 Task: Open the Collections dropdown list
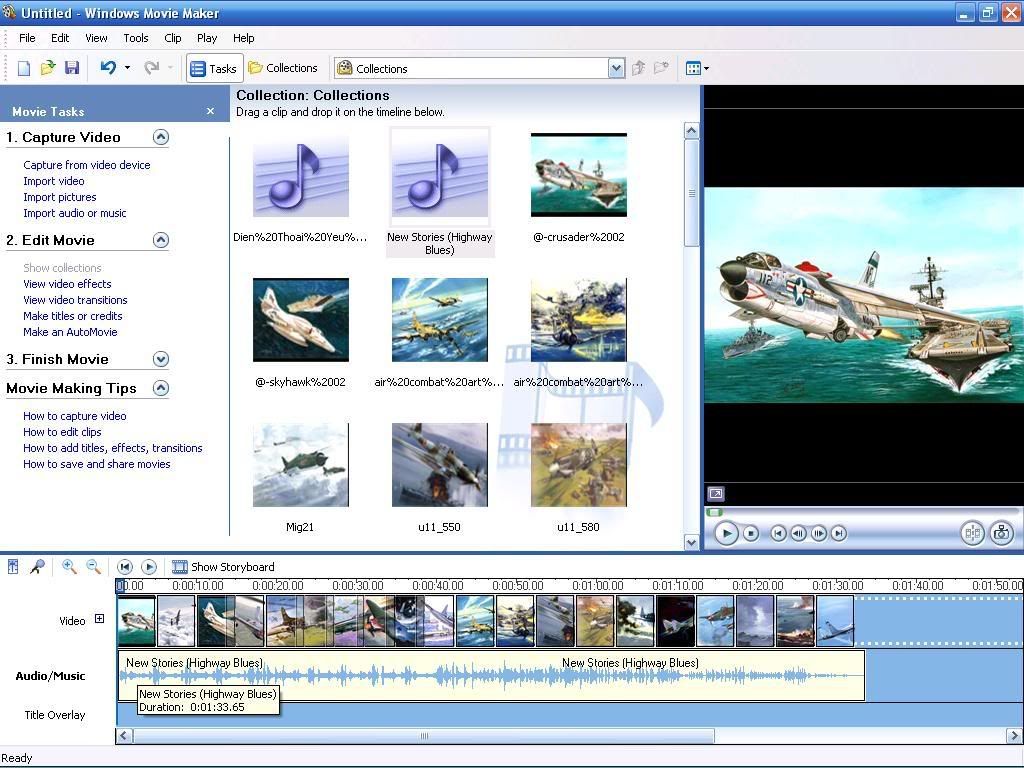(616, 68)
